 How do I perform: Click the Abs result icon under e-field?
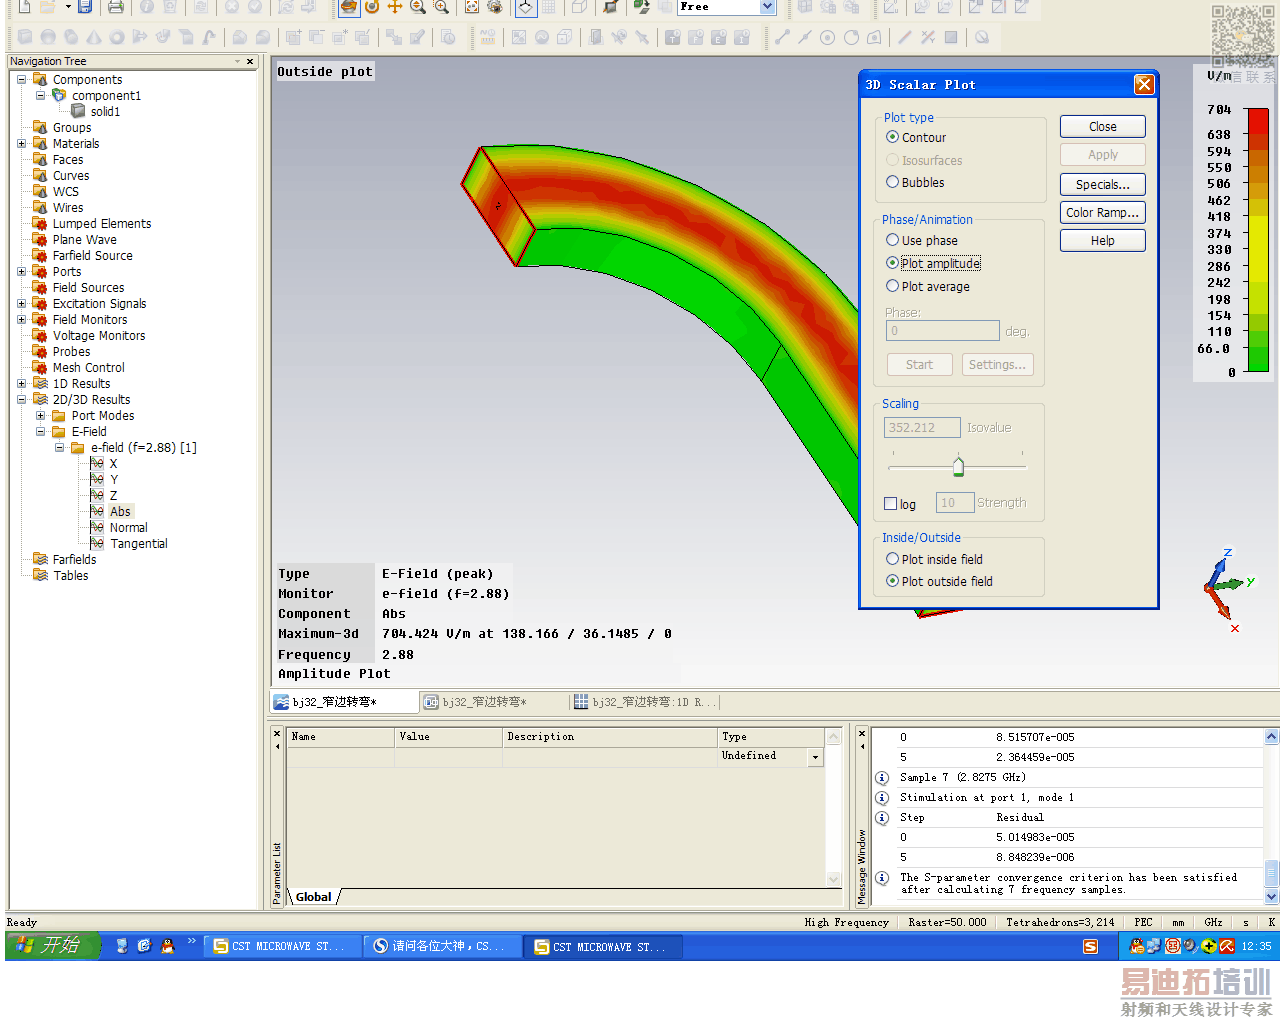point(97,511)
